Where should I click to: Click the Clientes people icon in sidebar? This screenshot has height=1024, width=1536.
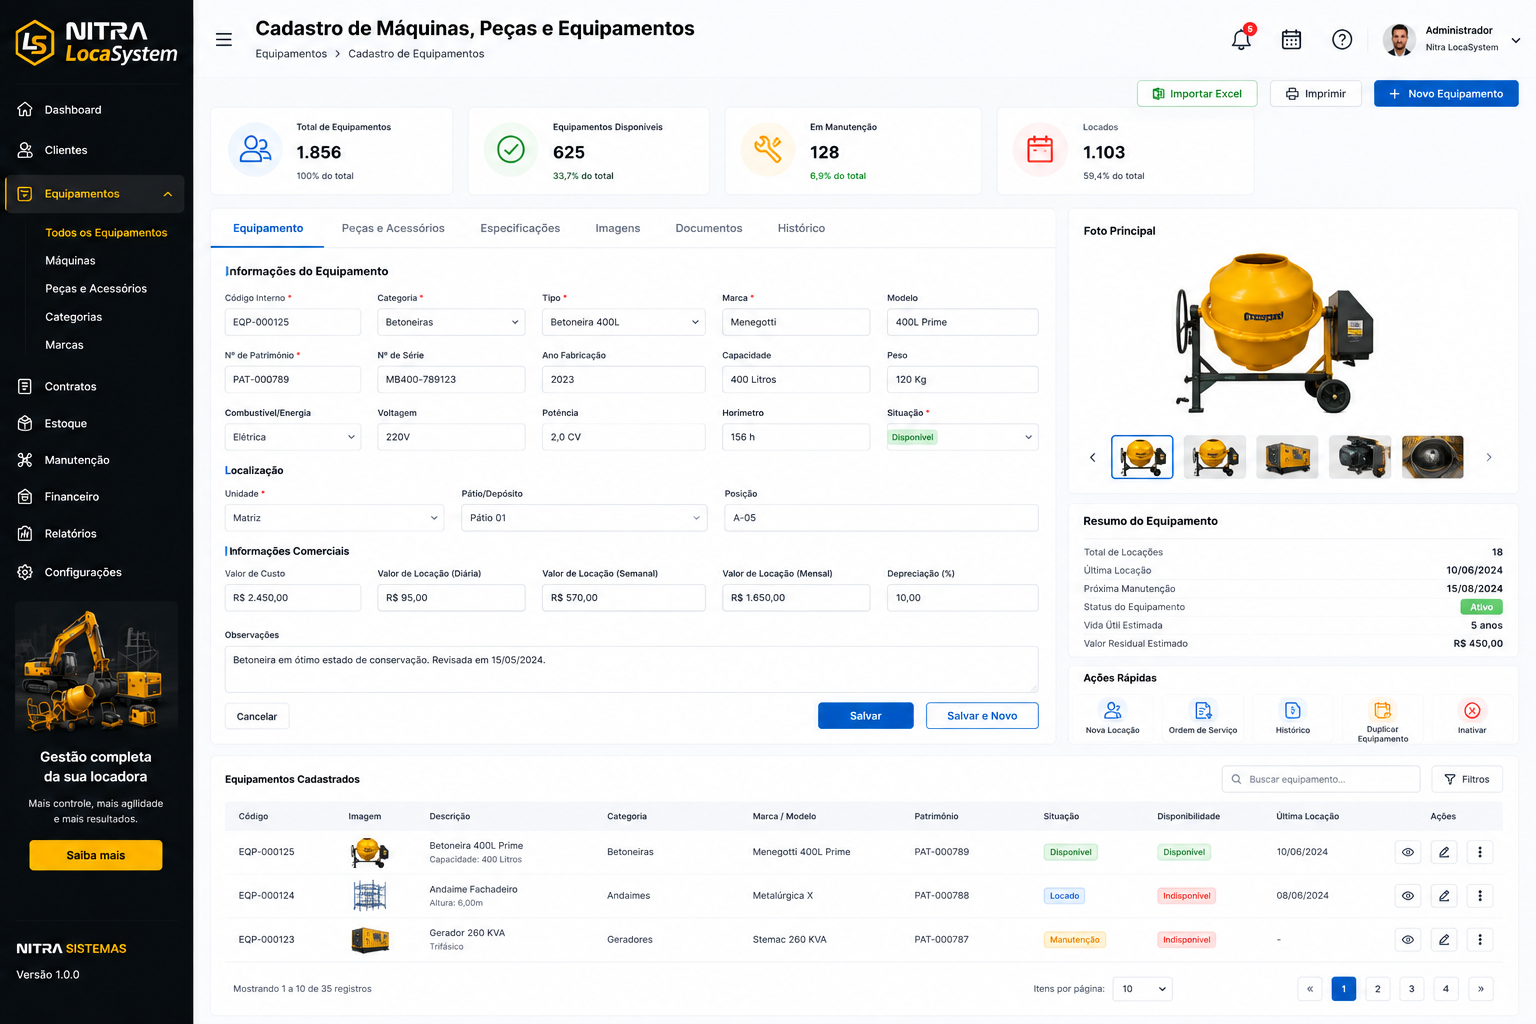point(25,150)
